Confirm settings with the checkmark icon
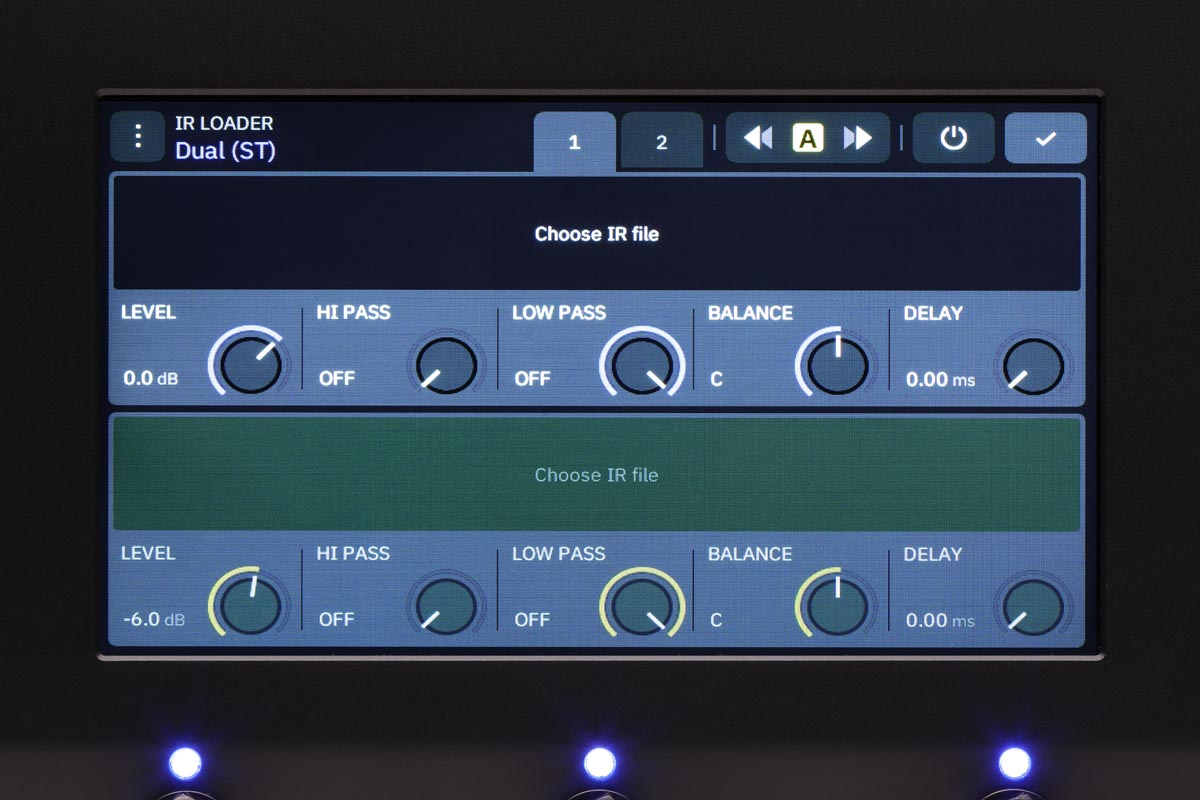Screen dimensions: 1200x800 pos(1045,138)
